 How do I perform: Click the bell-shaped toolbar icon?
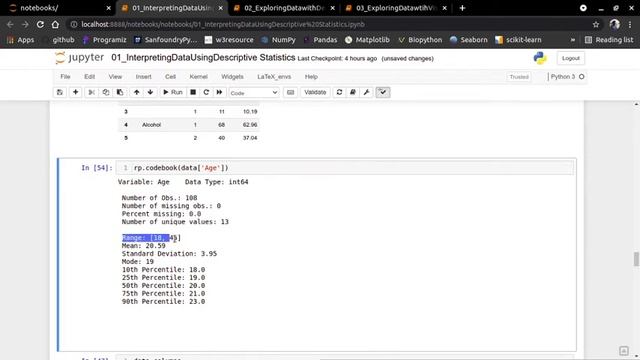tap(353, 92)
